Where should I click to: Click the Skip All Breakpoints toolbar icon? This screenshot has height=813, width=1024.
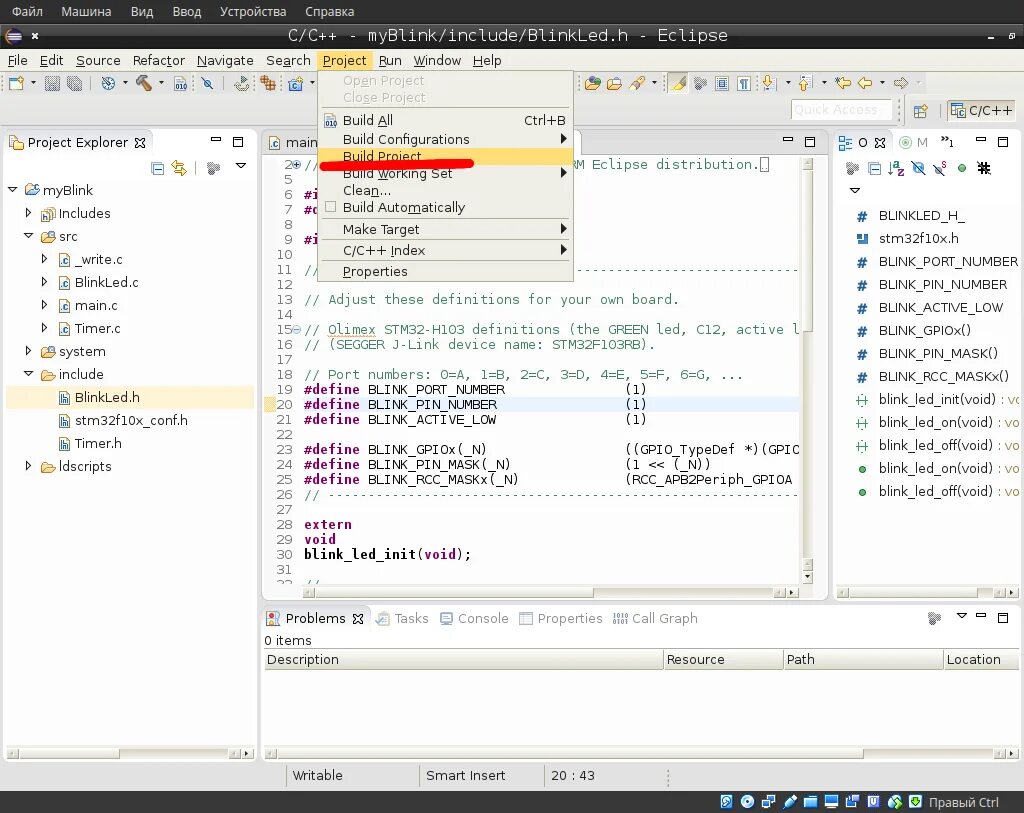tap(207, 83)
